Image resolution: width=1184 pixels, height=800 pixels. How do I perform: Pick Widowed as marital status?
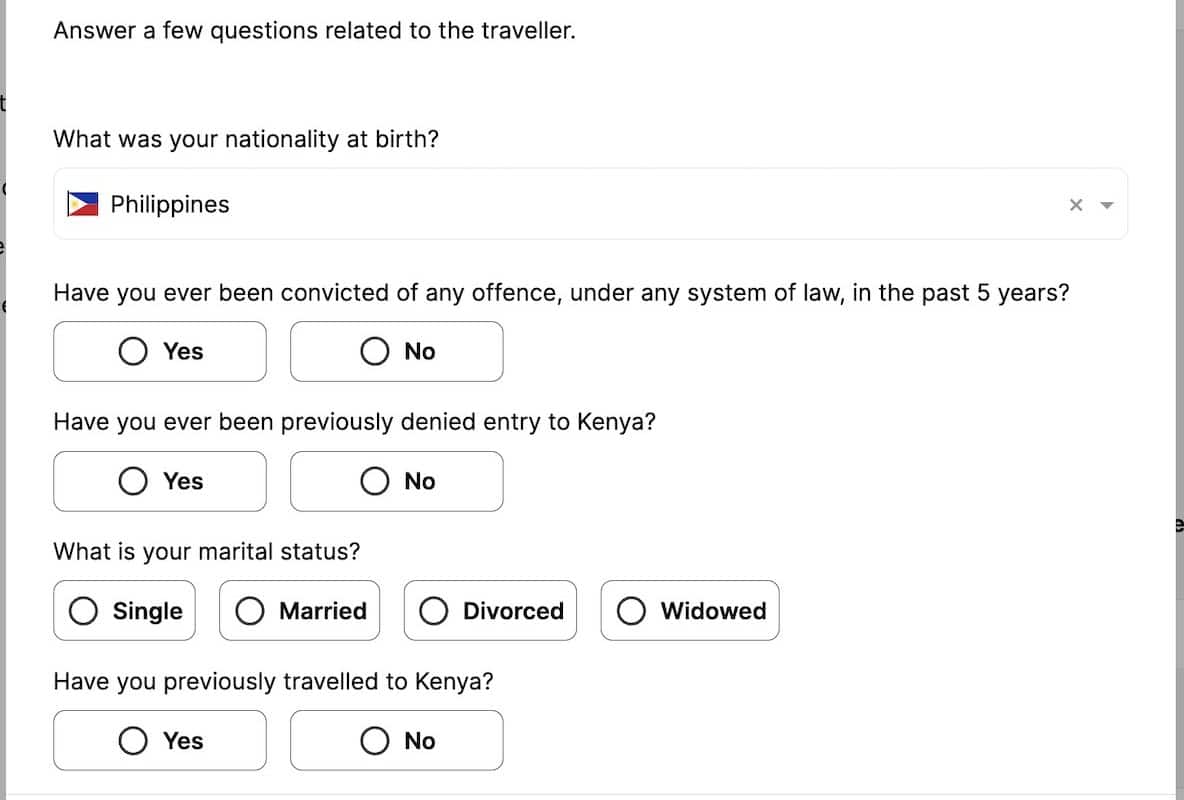click(x=690, y=611)
